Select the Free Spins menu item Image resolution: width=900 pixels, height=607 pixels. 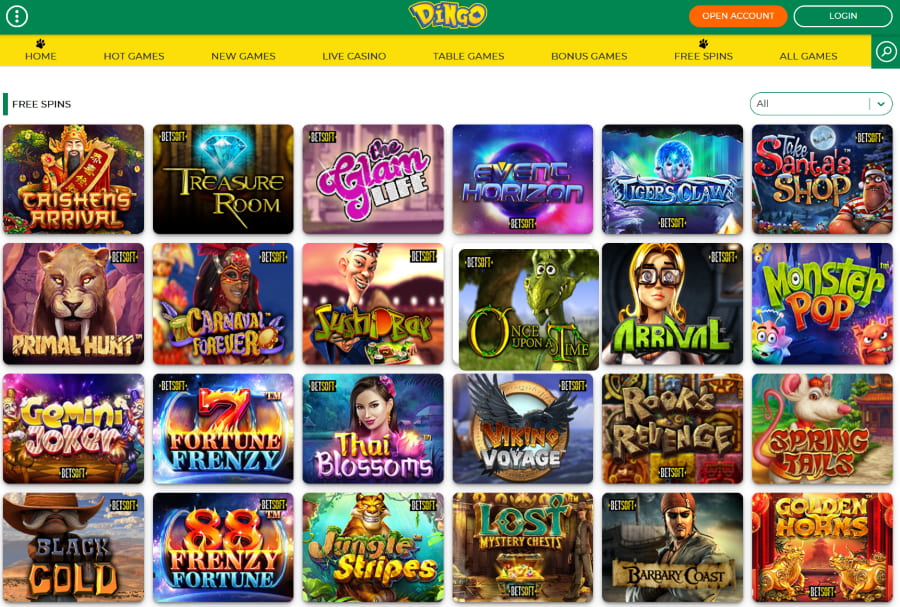click(x=703, y=51)
